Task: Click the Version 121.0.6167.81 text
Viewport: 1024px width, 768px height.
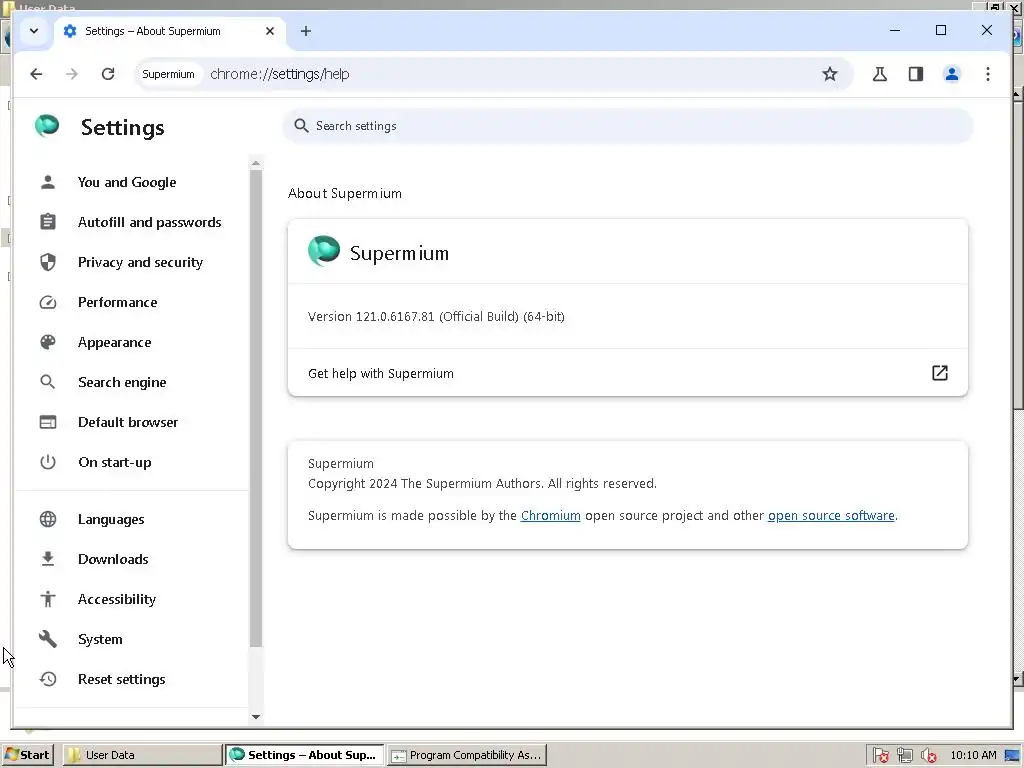Action: 436,317
